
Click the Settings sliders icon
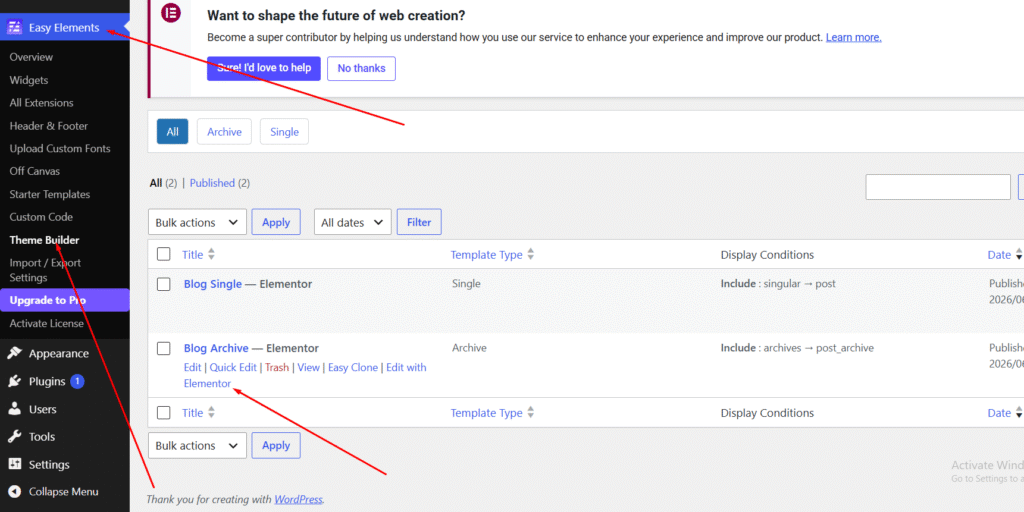tap(14, 464)
